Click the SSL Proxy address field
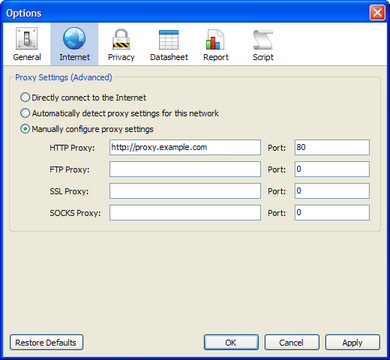 185,191
